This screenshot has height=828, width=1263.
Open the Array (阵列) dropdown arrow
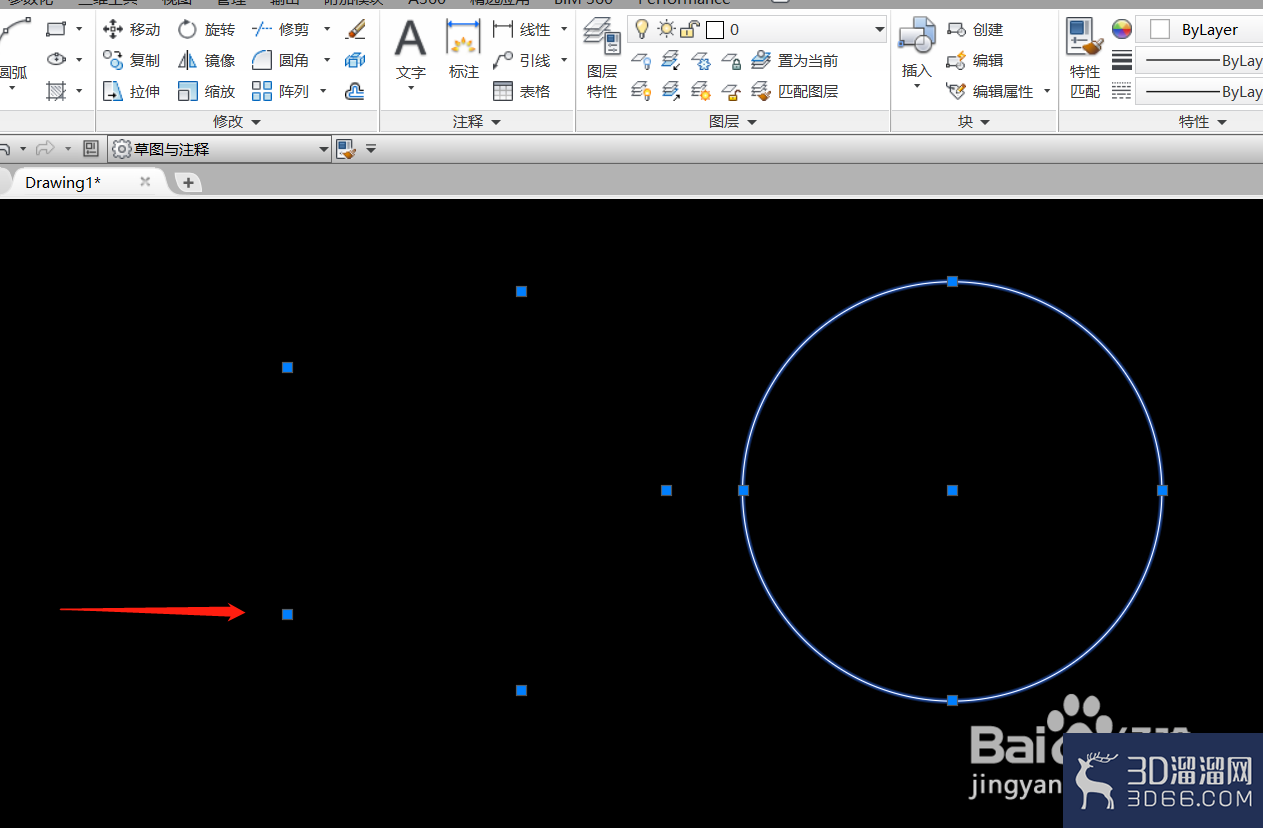coord(323,92)
